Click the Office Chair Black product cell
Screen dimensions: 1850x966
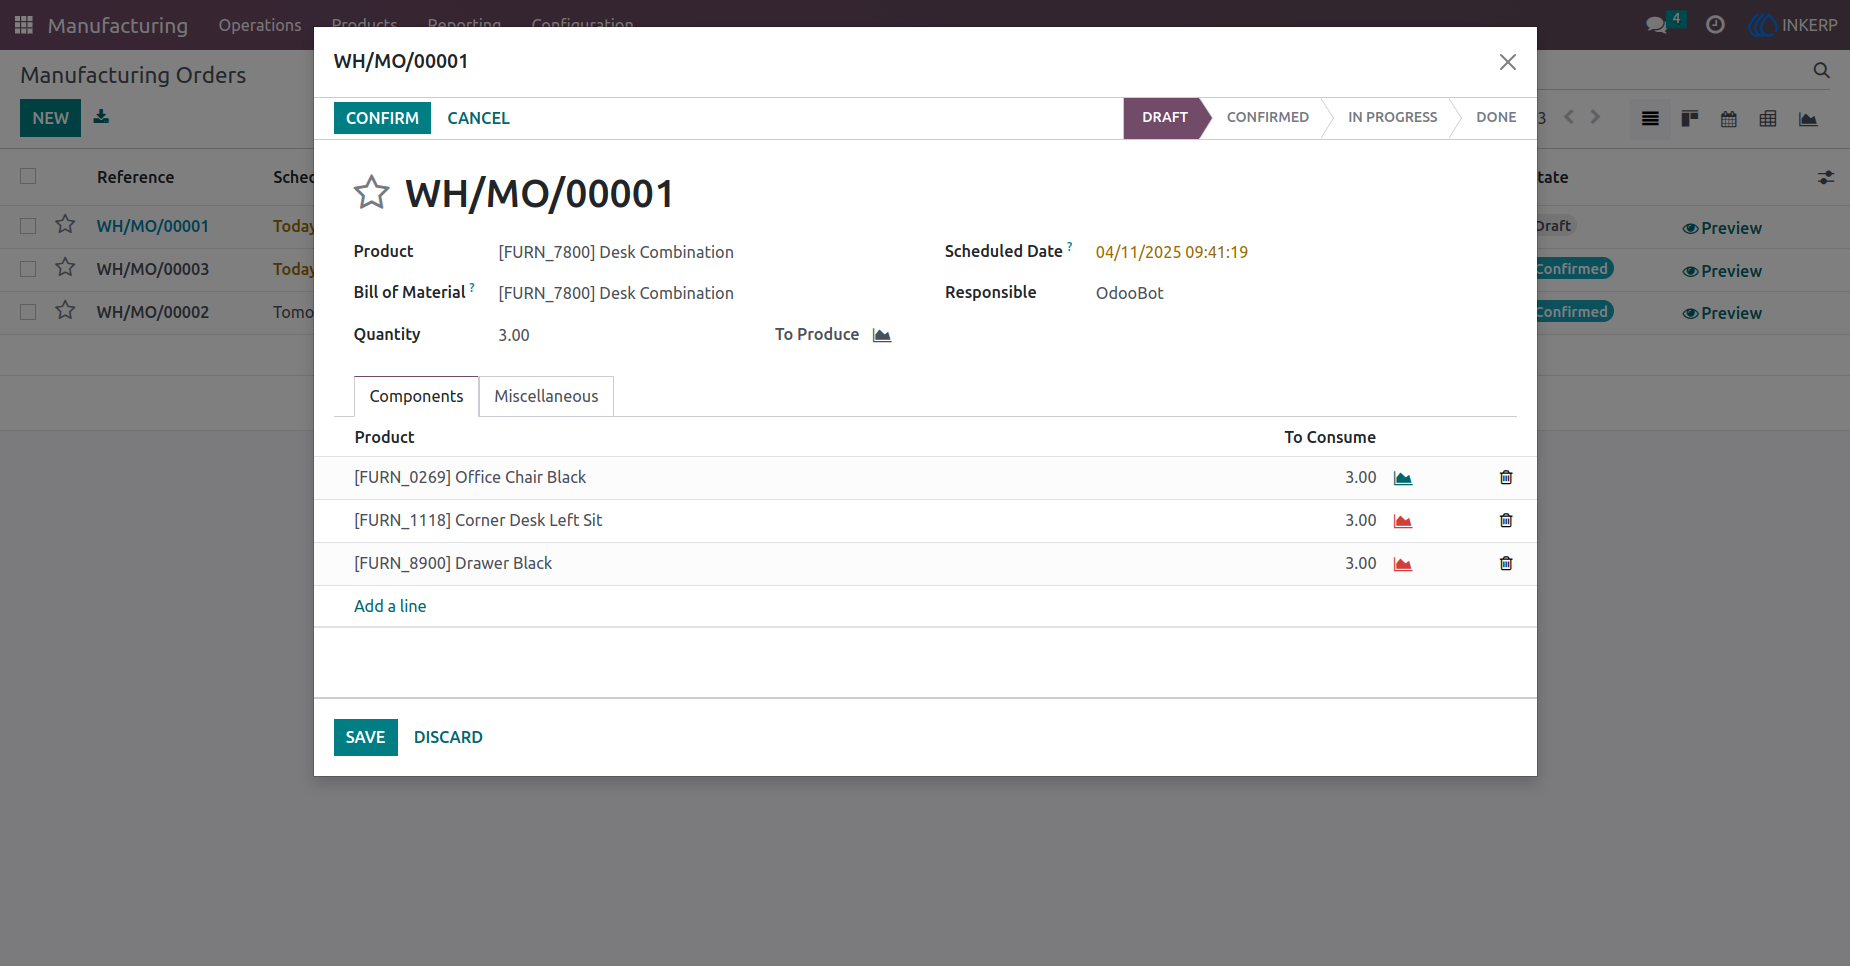pyautogui.click(x=470, y=477)
